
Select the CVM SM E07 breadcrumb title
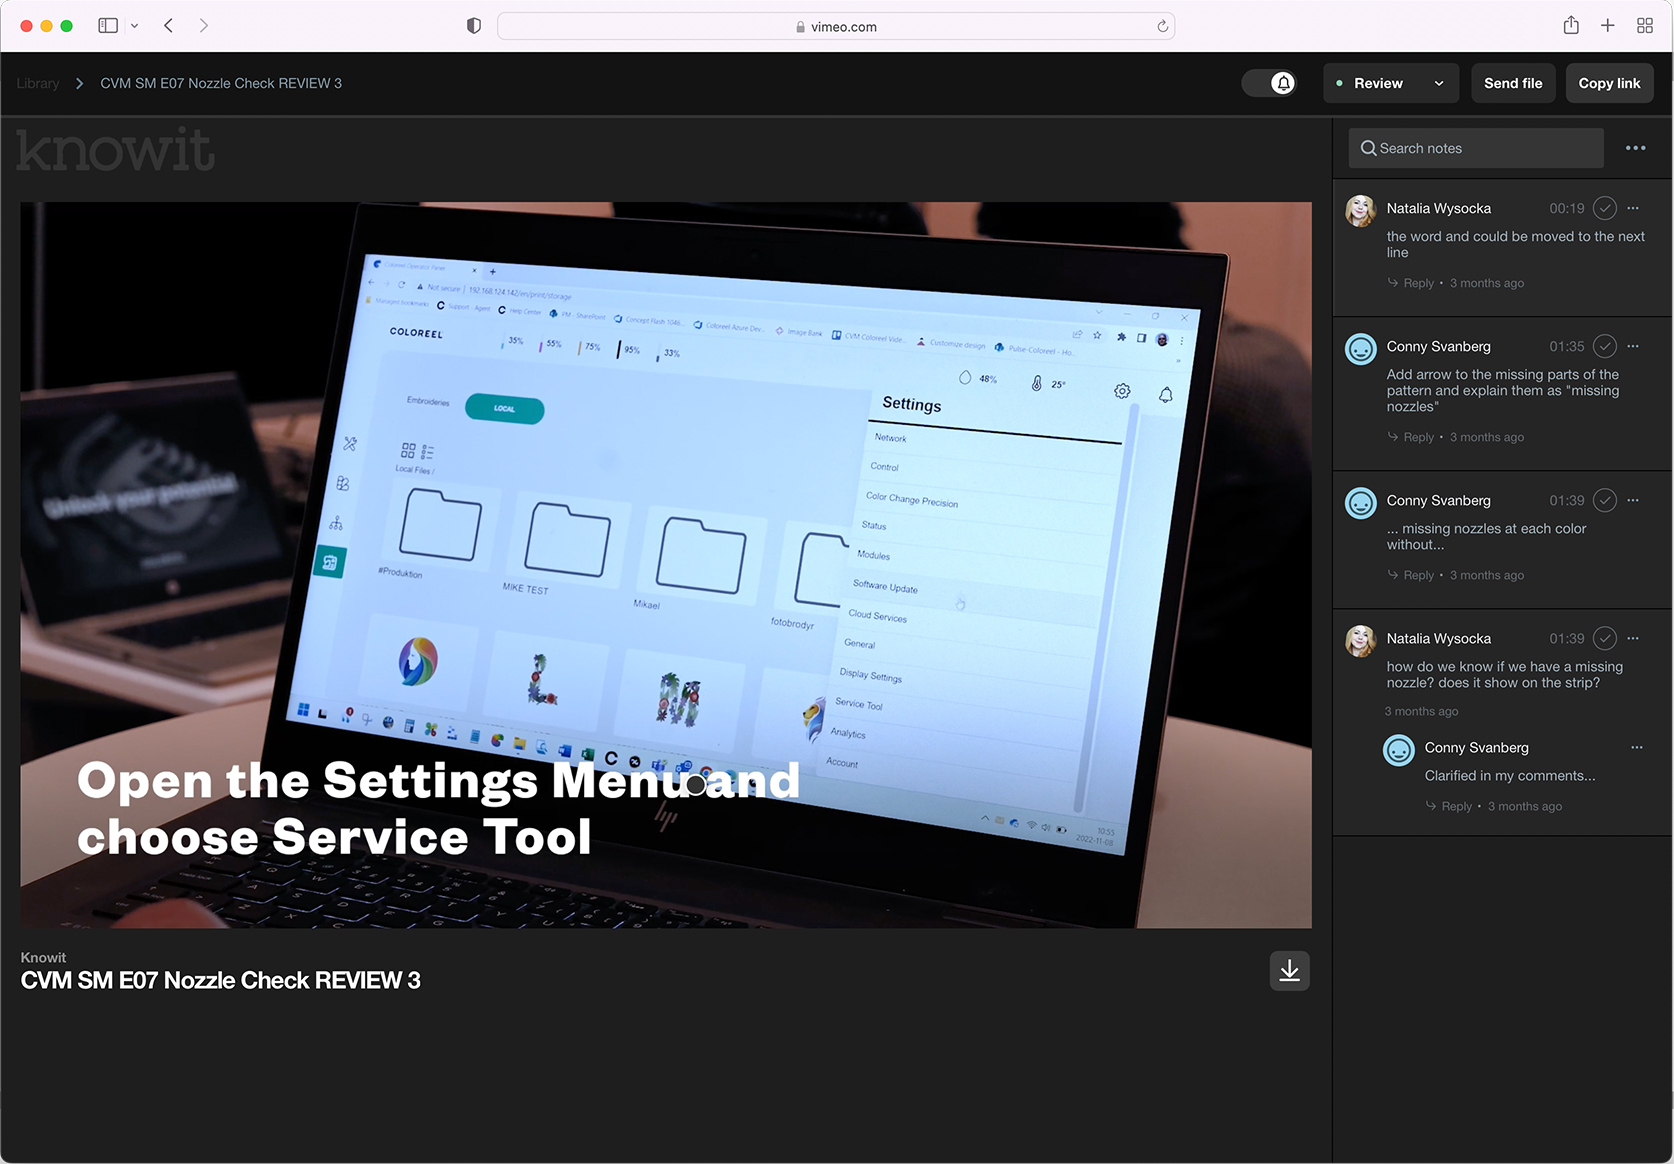[x=221, y=83]
